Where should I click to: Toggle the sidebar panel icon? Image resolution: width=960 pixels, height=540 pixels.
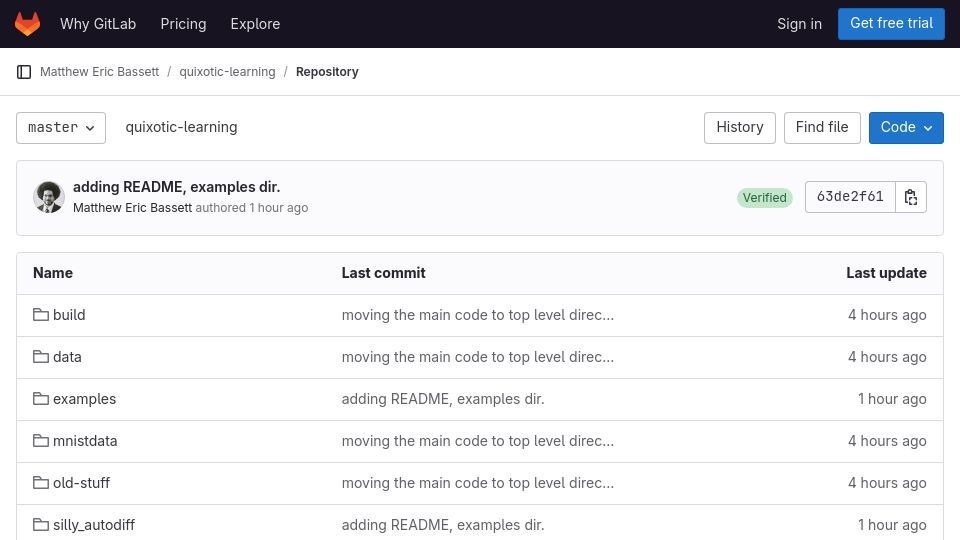coord(24,72)
